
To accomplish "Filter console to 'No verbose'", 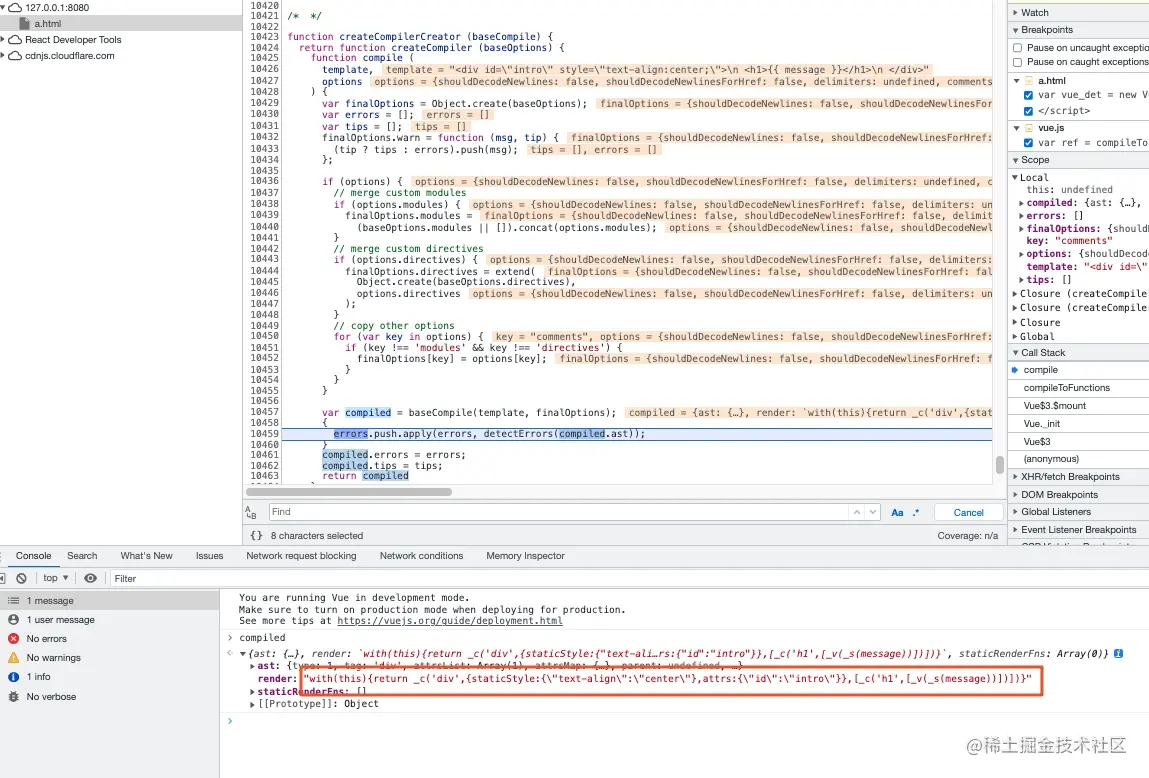I will click(110, 697).
